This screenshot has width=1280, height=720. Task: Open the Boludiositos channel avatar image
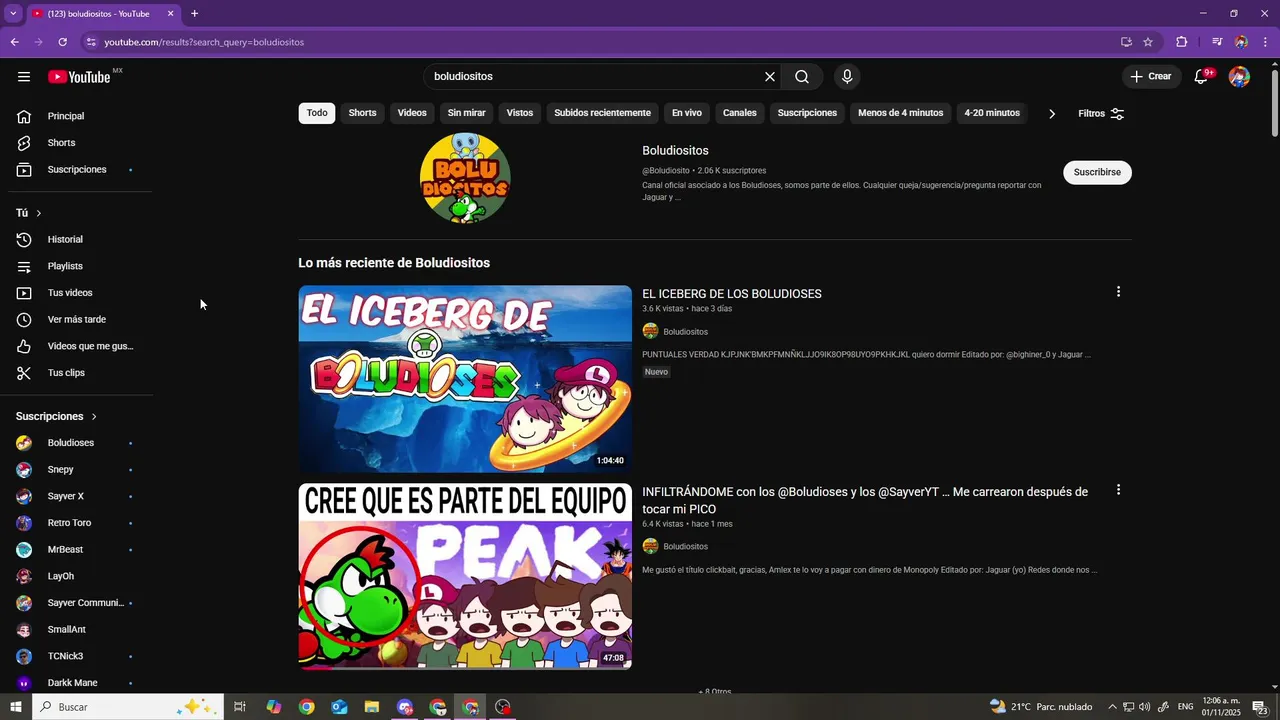[465, 178]
